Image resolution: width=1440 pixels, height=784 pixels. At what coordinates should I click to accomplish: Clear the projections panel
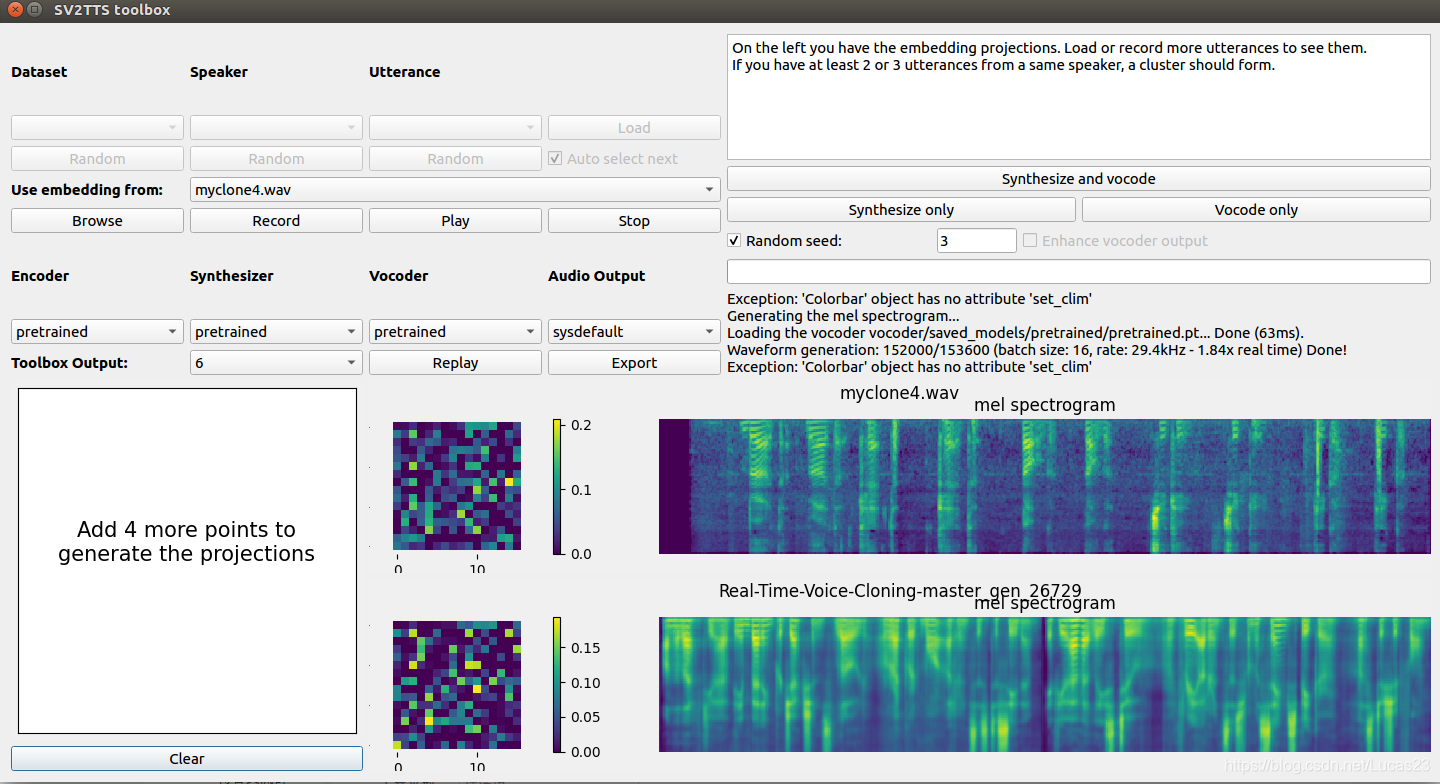pyautogui.click(x=186, y=758)
